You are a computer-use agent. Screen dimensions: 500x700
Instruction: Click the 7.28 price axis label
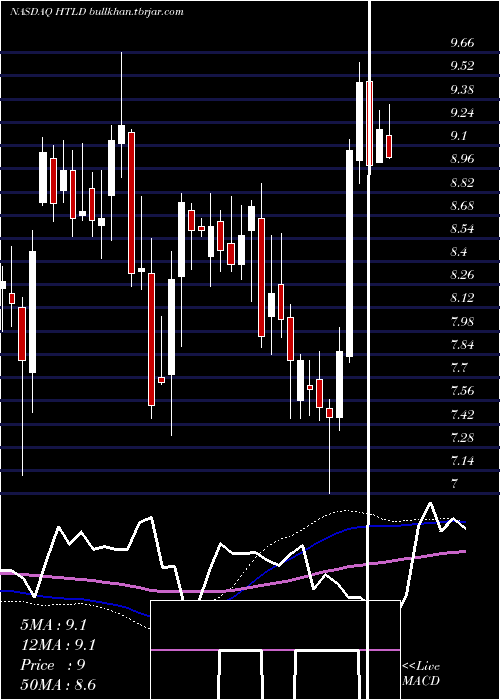click(x=462, y=438)
